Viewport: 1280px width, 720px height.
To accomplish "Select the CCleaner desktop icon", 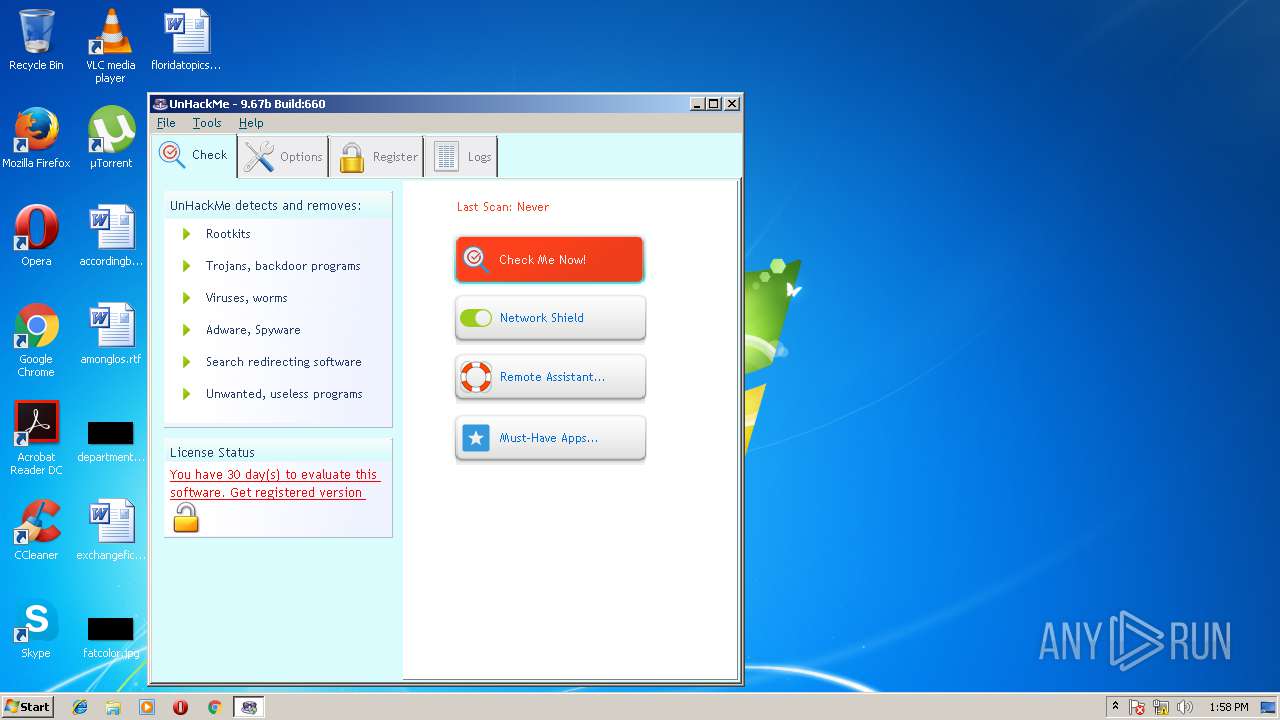I will click(36, 530).
